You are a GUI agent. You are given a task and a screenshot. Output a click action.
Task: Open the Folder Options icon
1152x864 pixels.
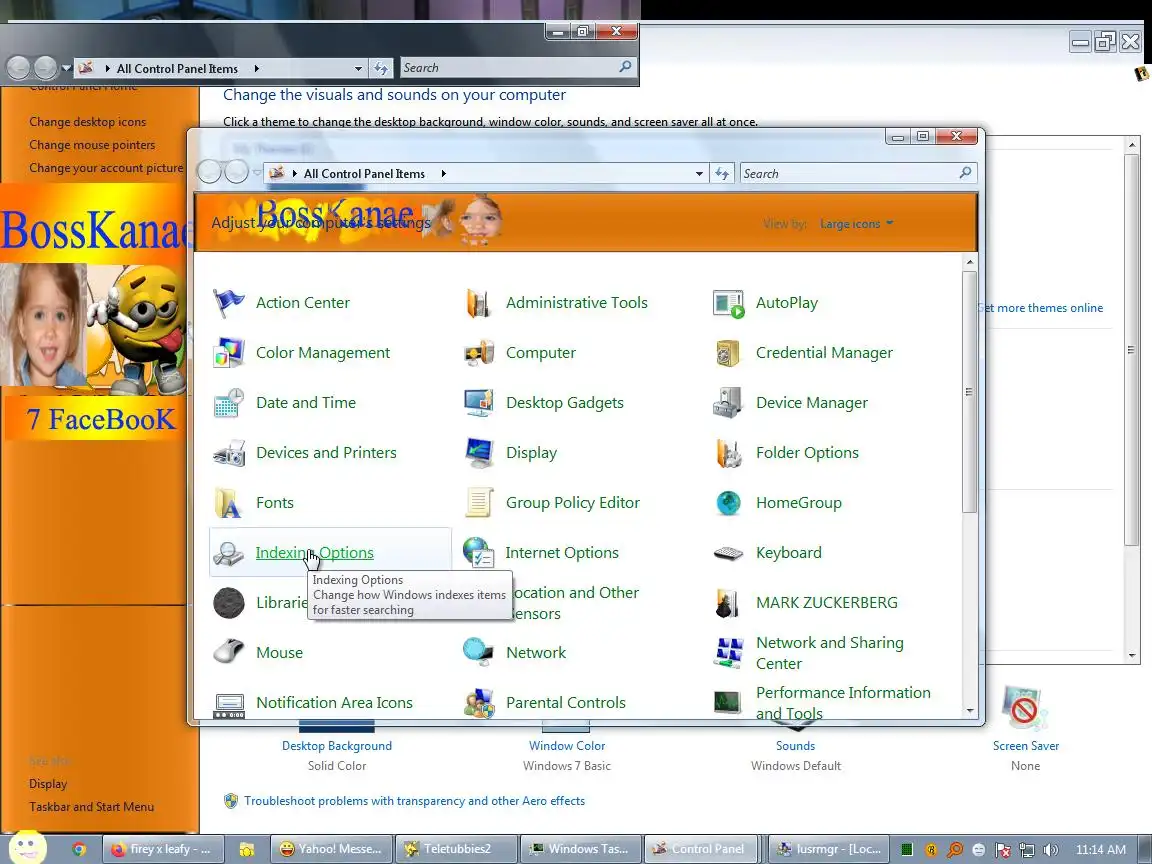(x=728, y=453)
